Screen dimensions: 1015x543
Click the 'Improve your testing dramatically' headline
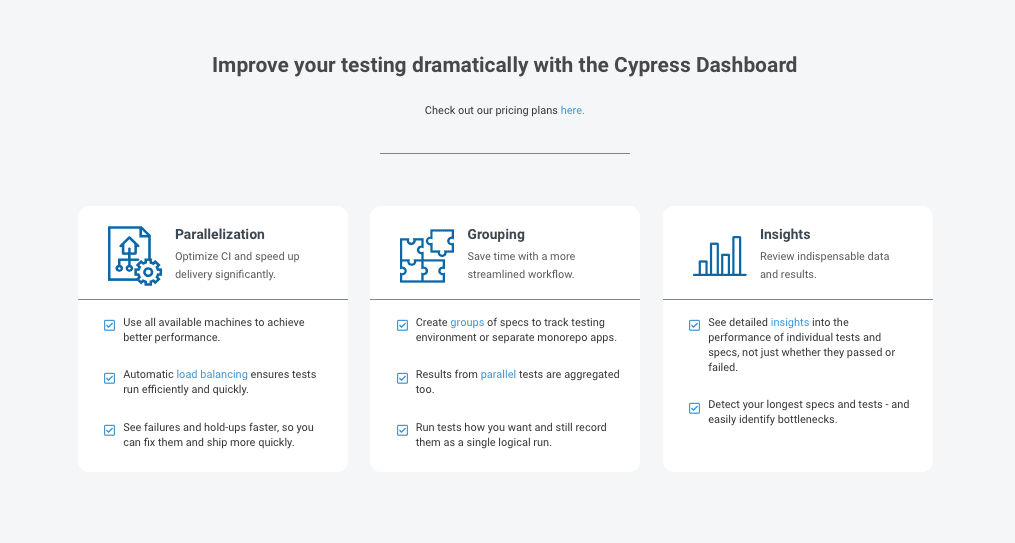504,65
